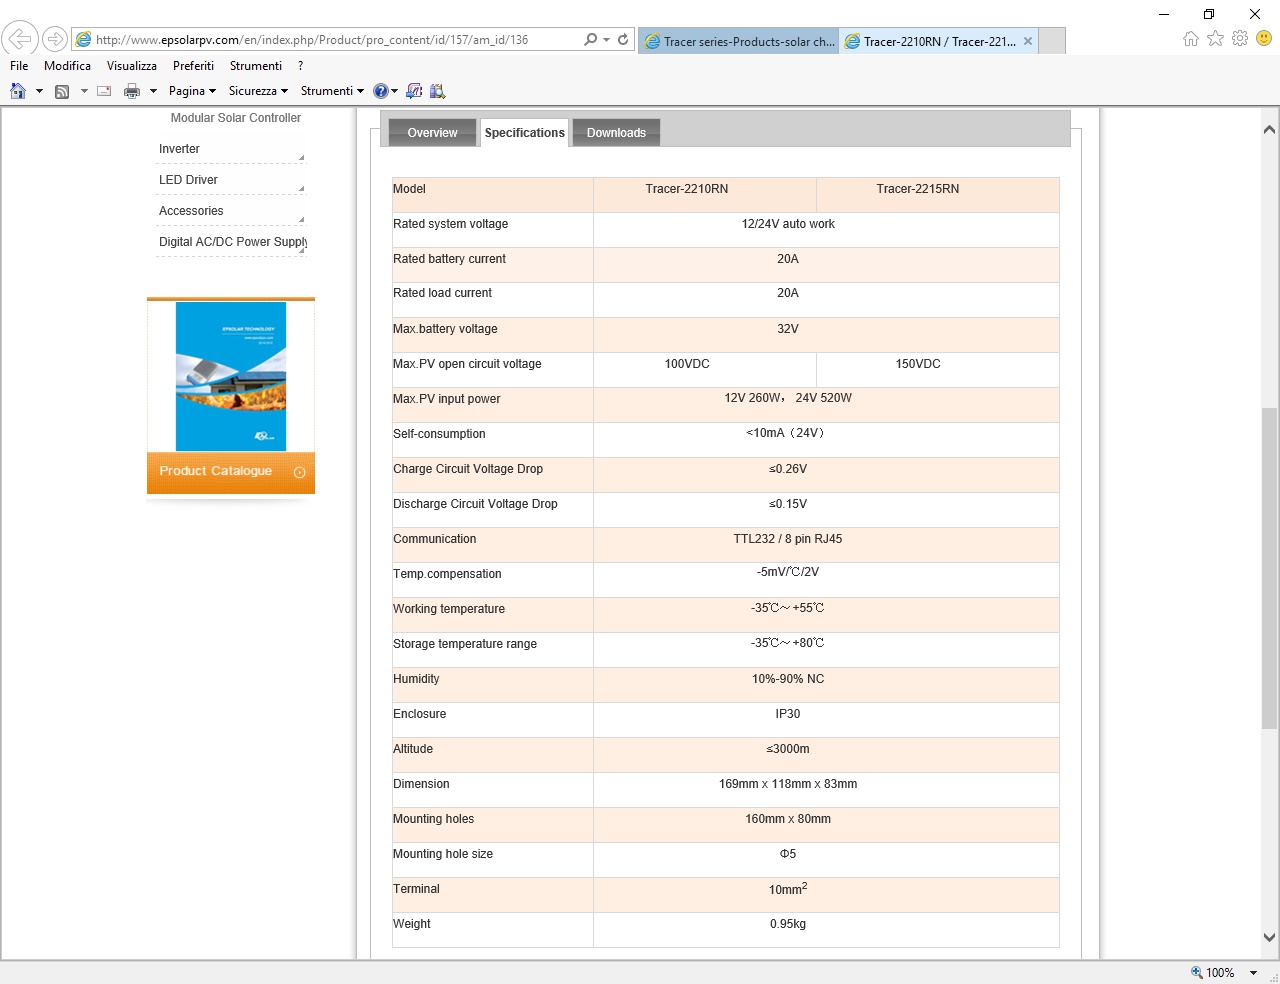This screenshot has width=1280, height=984.
Task: Click the 169mm x 118mm x 83mm value
Action: click(788, 784)
